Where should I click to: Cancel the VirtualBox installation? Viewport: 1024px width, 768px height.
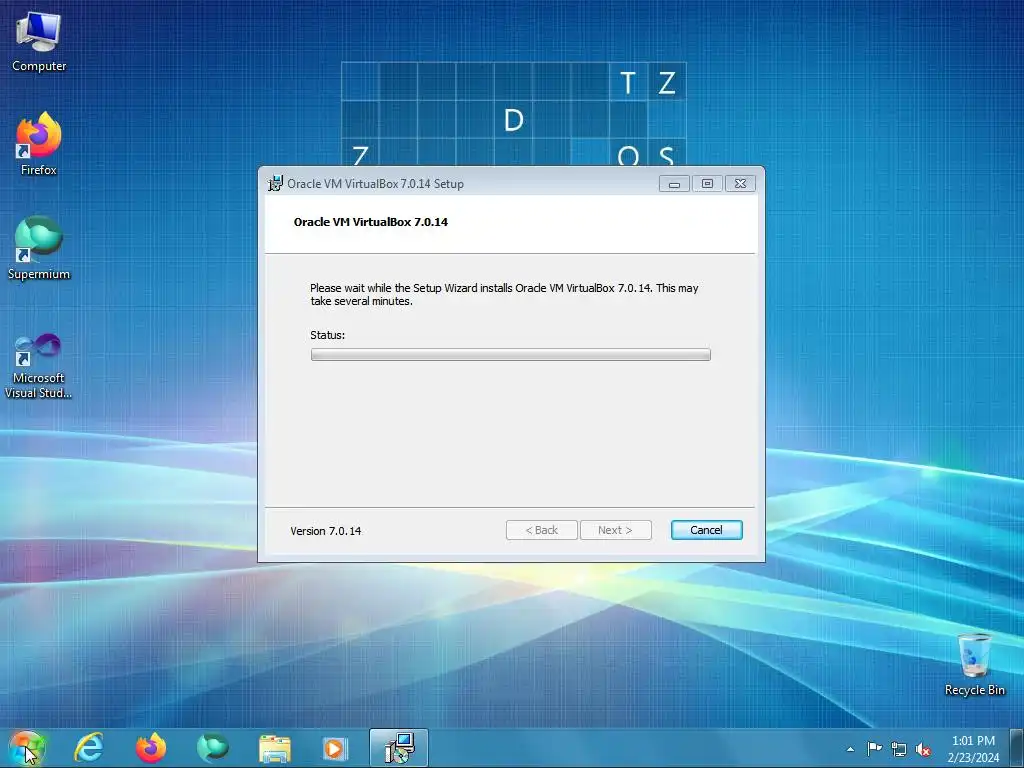(707, 530)
